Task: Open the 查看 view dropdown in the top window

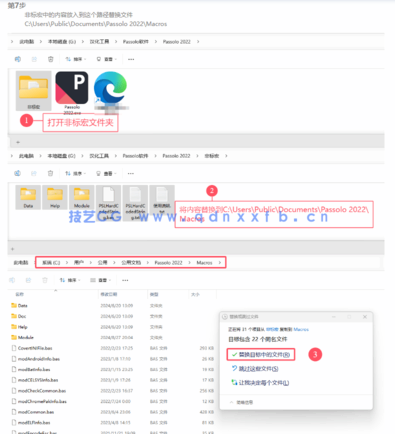Action: 107,59
